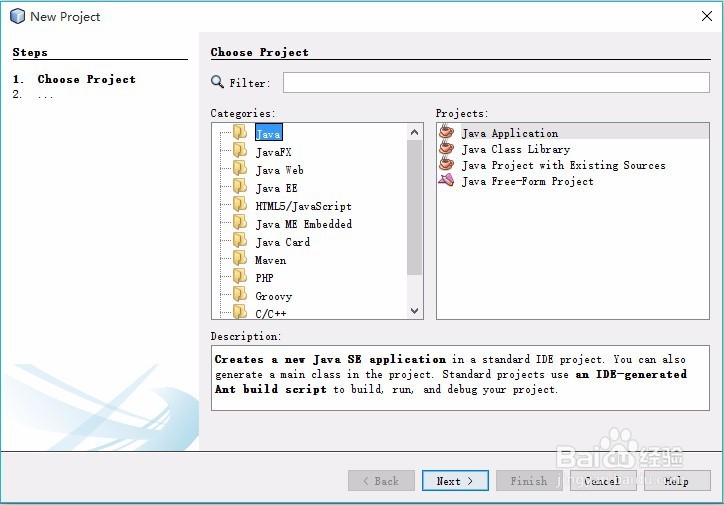Click the New Project cube icon in title bar
The image size is (724, 505).
[x=18, y=16]
